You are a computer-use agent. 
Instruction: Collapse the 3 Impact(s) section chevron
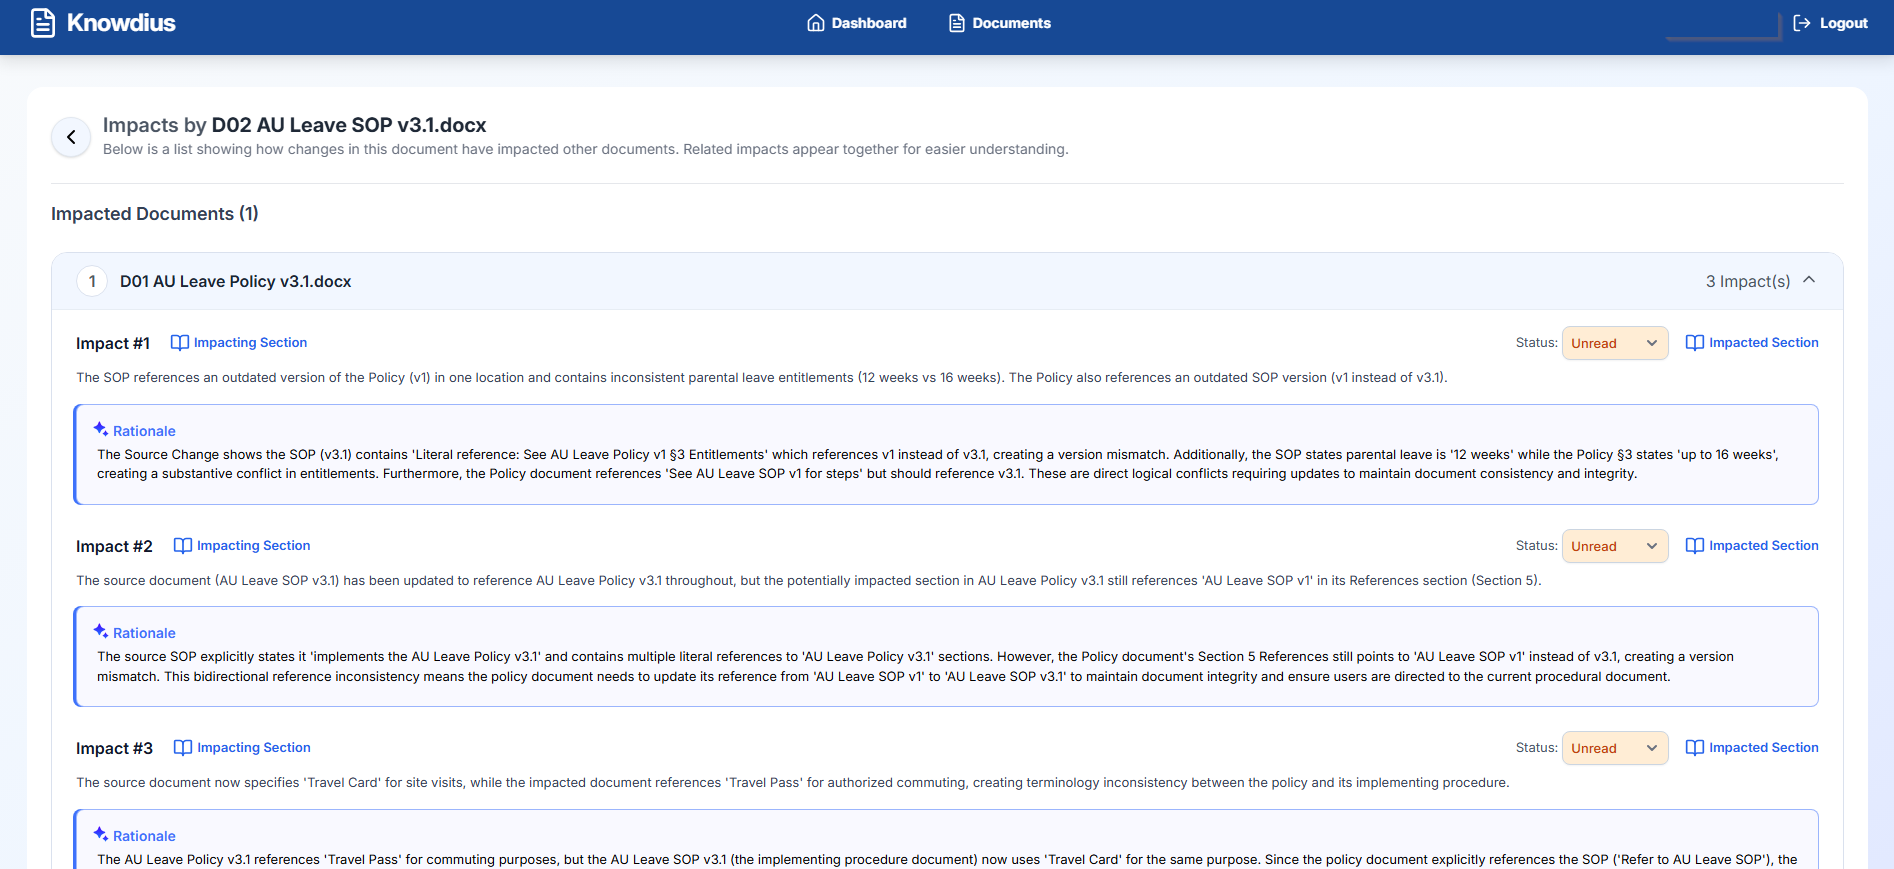click(1809, 281)
